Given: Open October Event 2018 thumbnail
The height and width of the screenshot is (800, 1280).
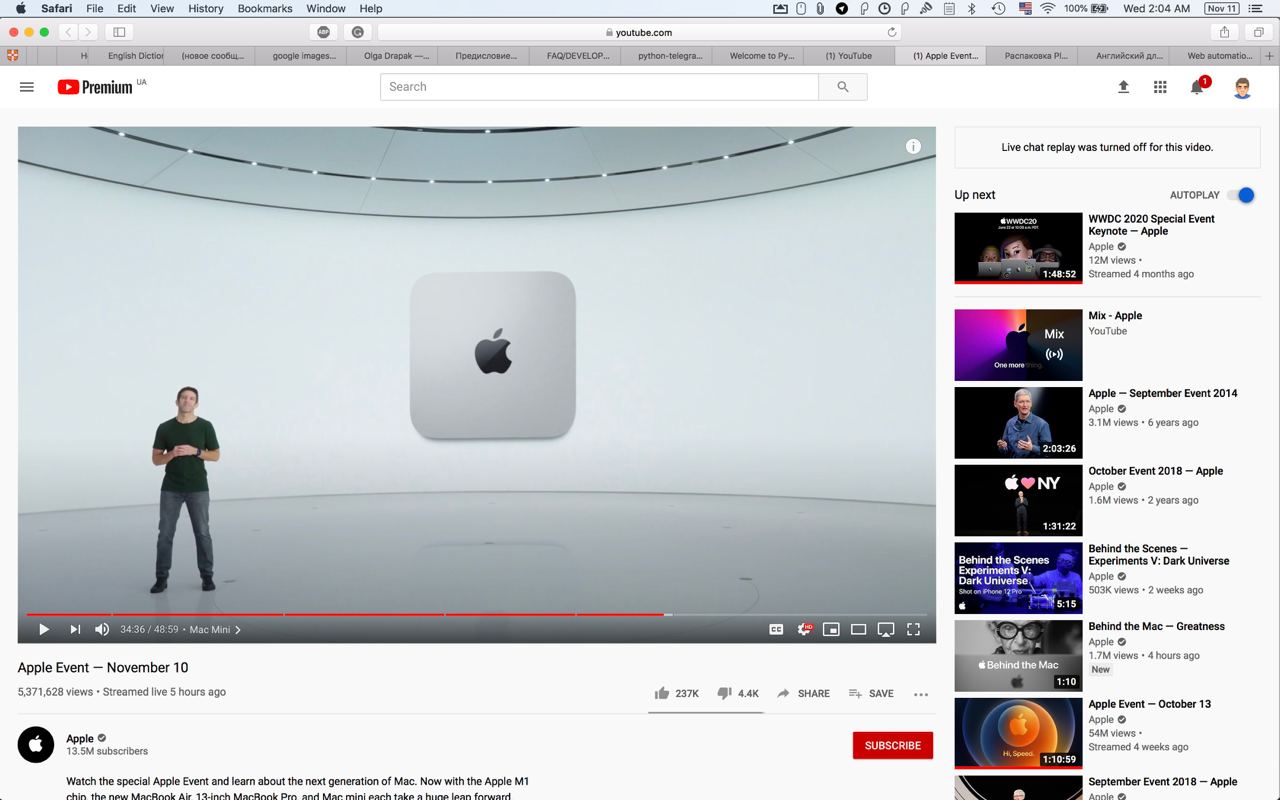Looking at the screenshot, I should point(1018,500).
